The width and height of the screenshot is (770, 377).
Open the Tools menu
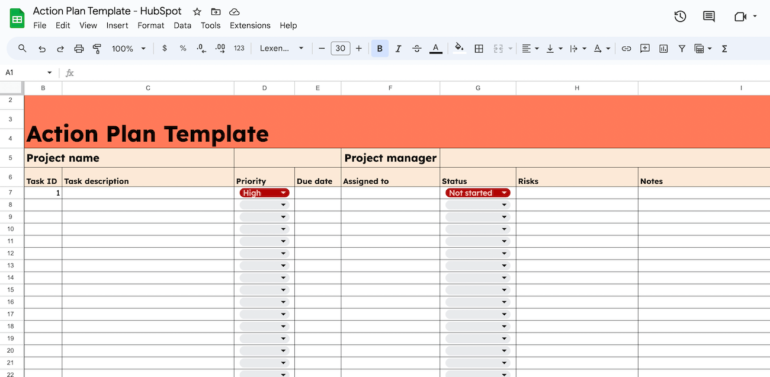coord(211,26)
